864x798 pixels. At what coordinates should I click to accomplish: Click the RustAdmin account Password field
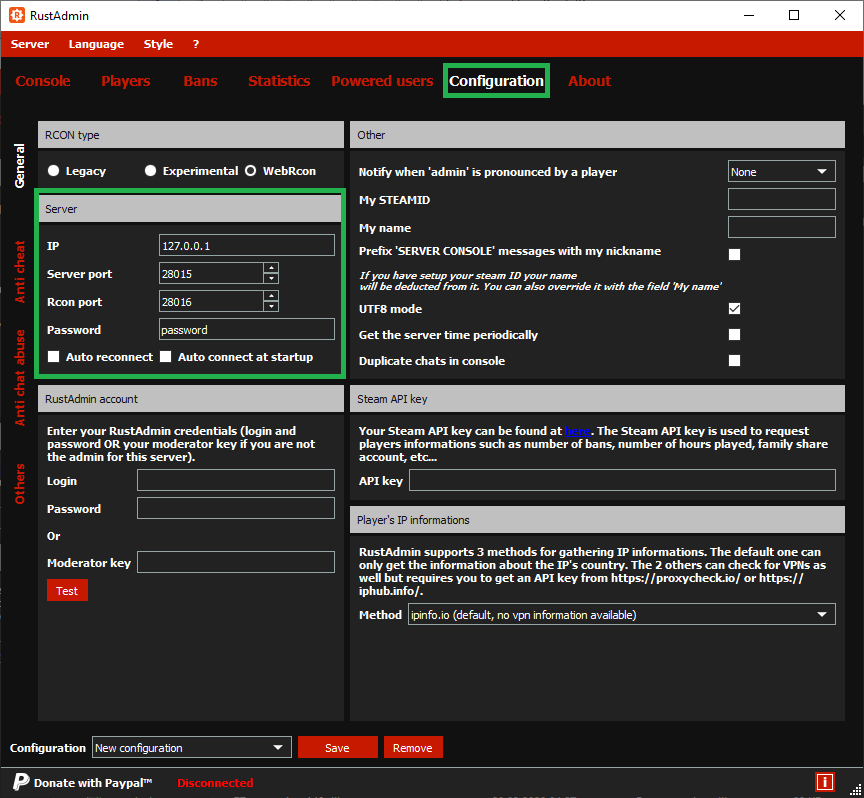(x=235, y=508)
